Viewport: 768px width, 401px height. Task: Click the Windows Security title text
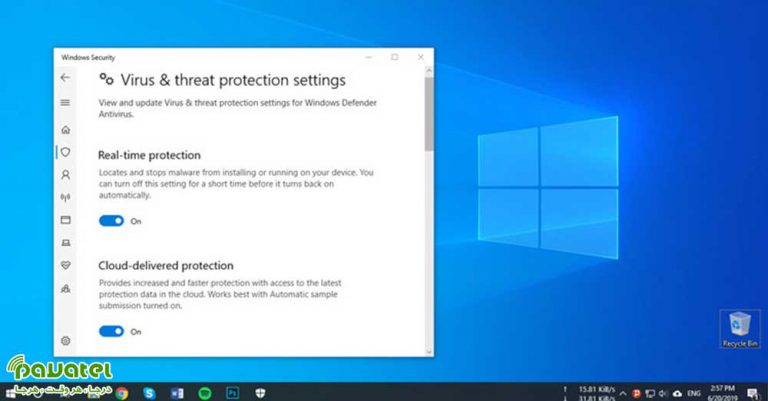(x=88, y=57)
